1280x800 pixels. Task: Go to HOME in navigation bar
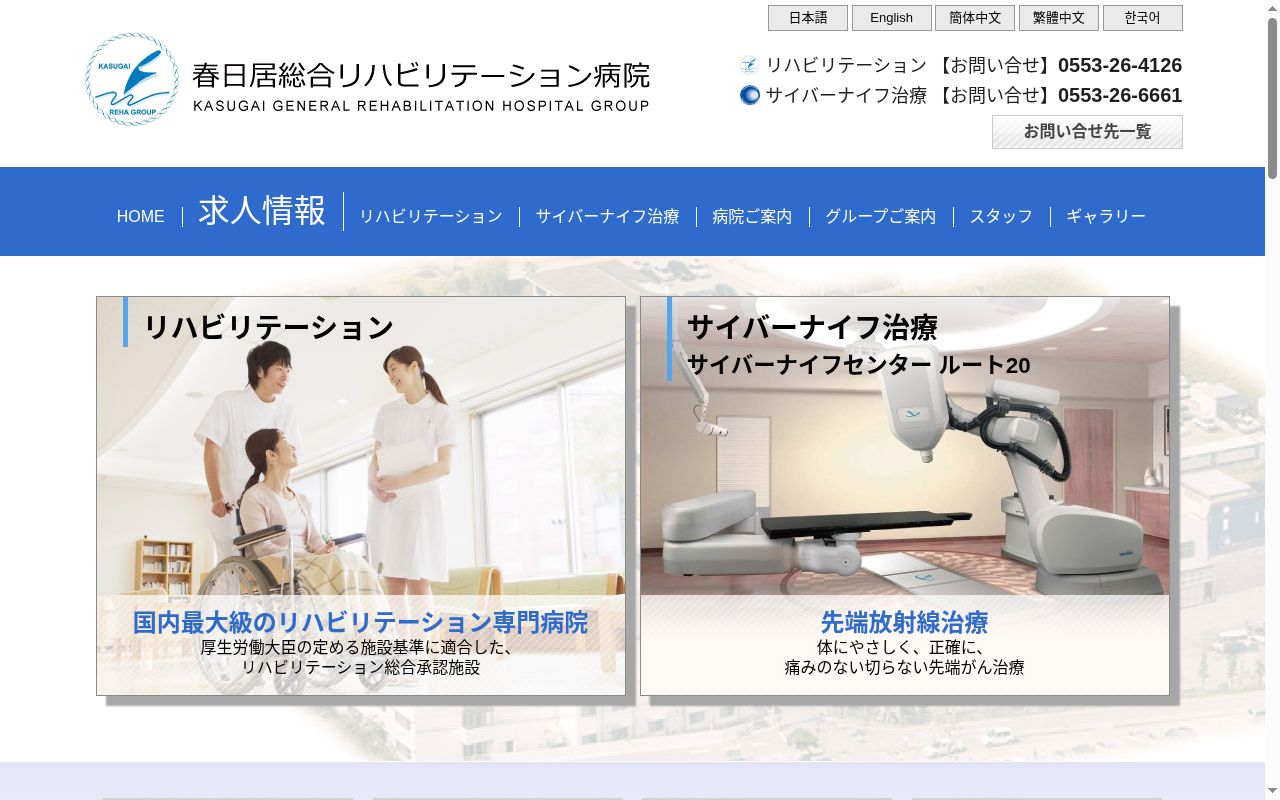141,216
